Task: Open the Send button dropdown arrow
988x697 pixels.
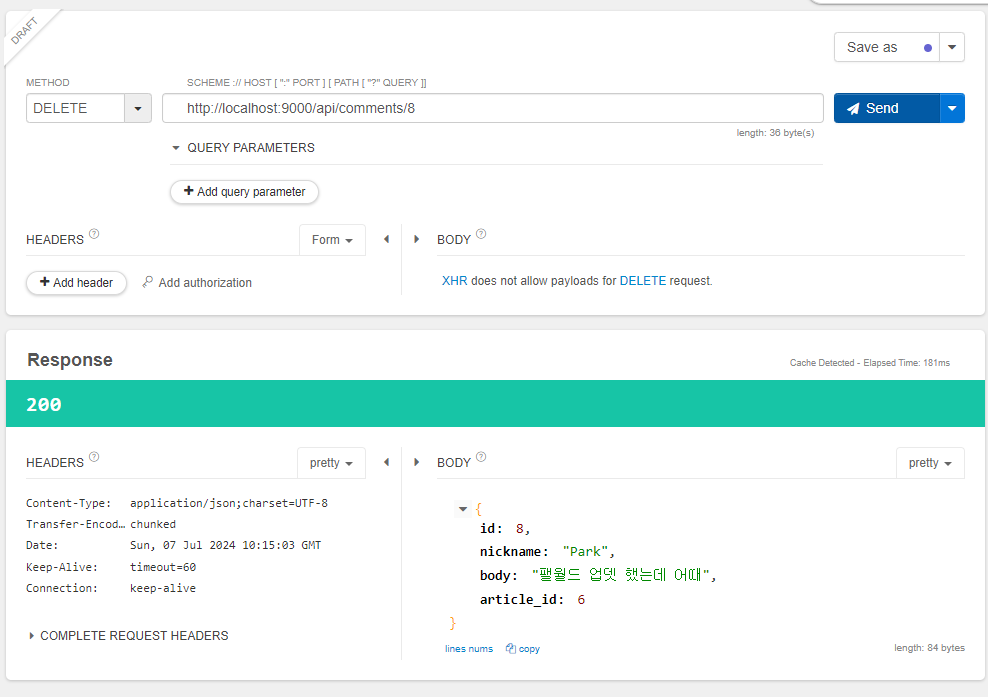Action: click(952, 108)
